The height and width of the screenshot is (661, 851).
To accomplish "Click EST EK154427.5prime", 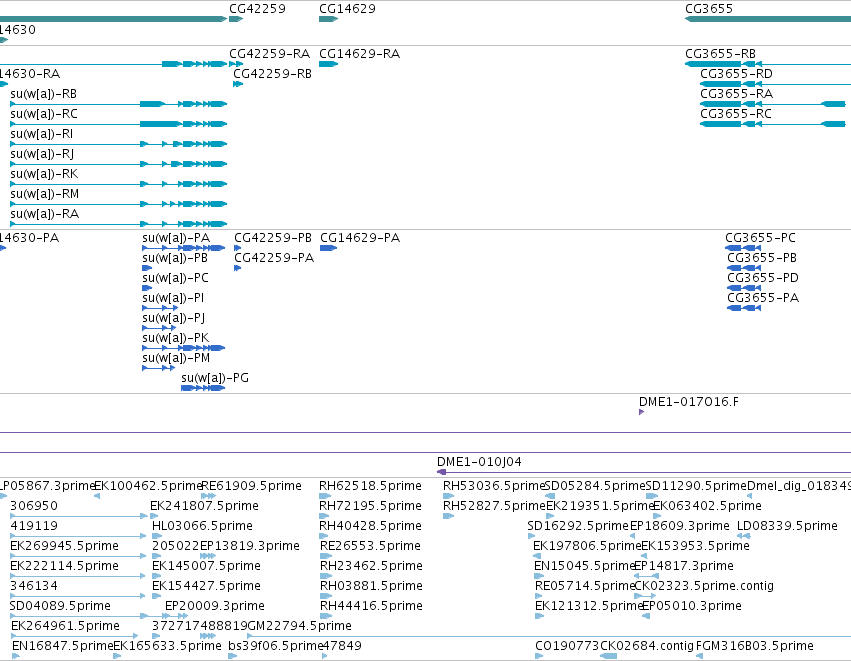I will point(206,586).
